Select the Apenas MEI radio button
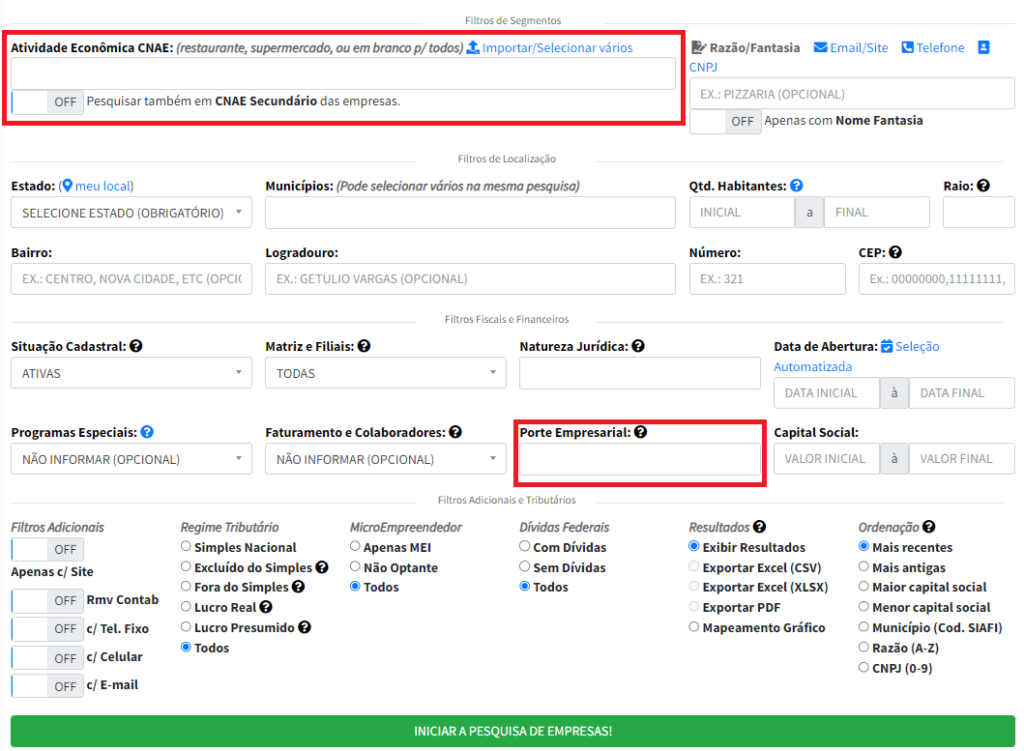The image size is (1024, 751). tap(355, 546)
